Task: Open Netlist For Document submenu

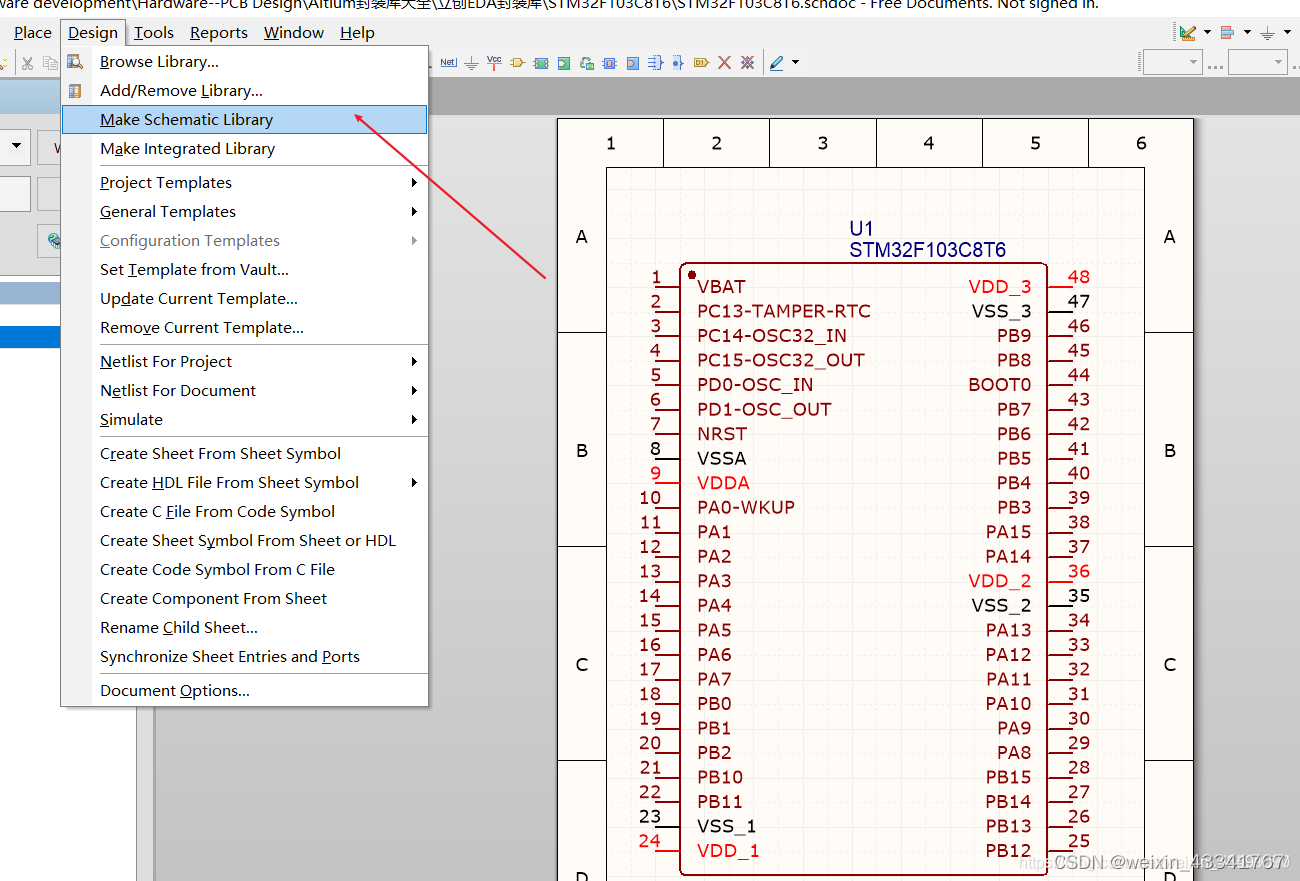Action: click(245, 391)
